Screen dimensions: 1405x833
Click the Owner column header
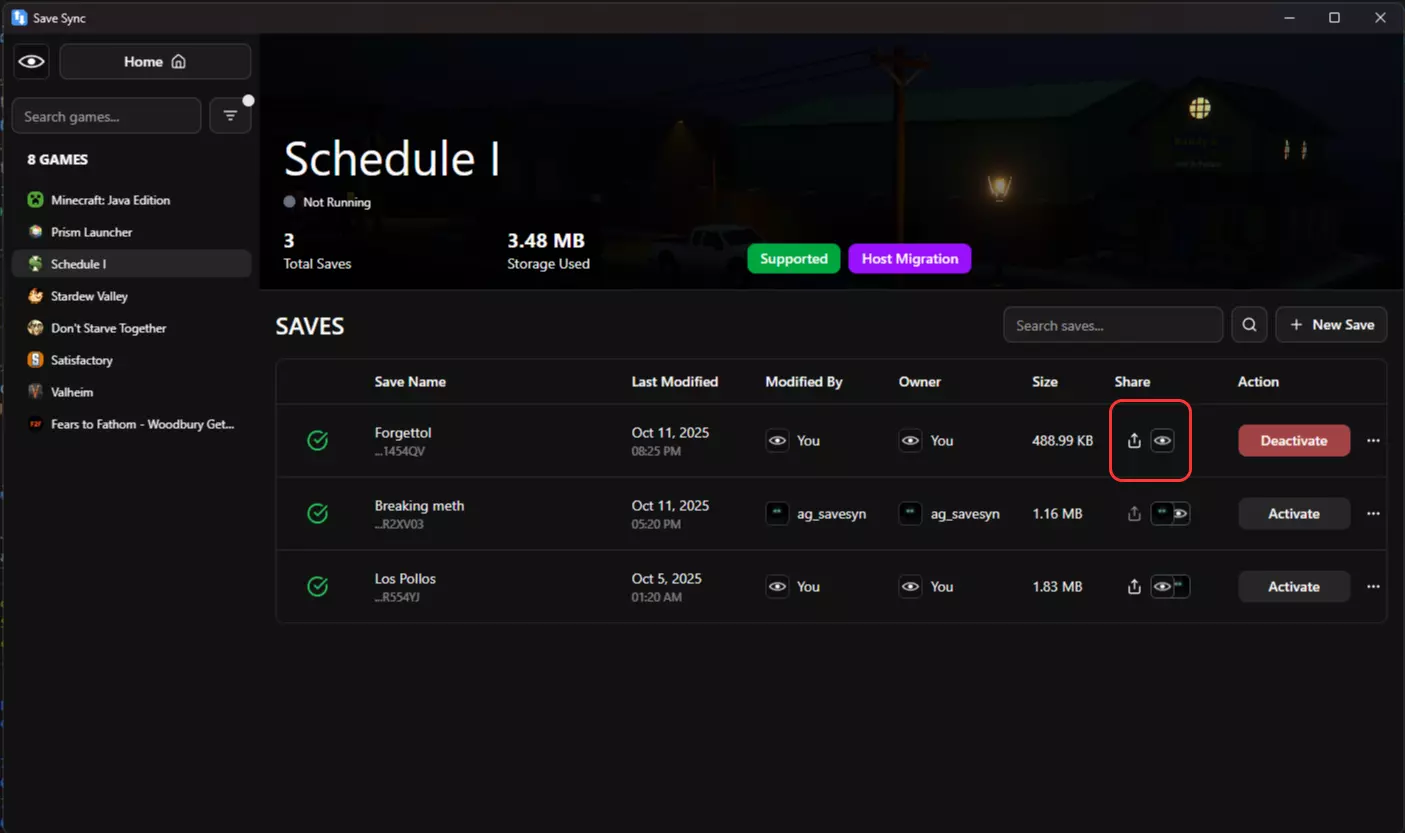(920, 382)
